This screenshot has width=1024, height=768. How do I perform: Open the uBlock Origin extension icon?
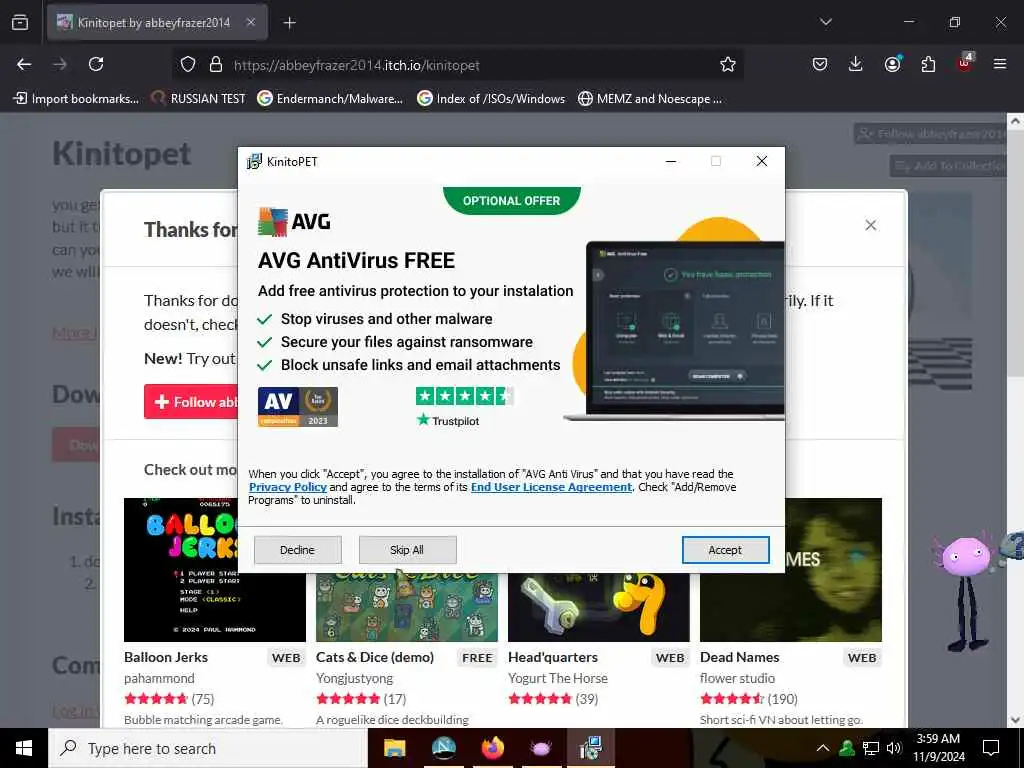965,63
